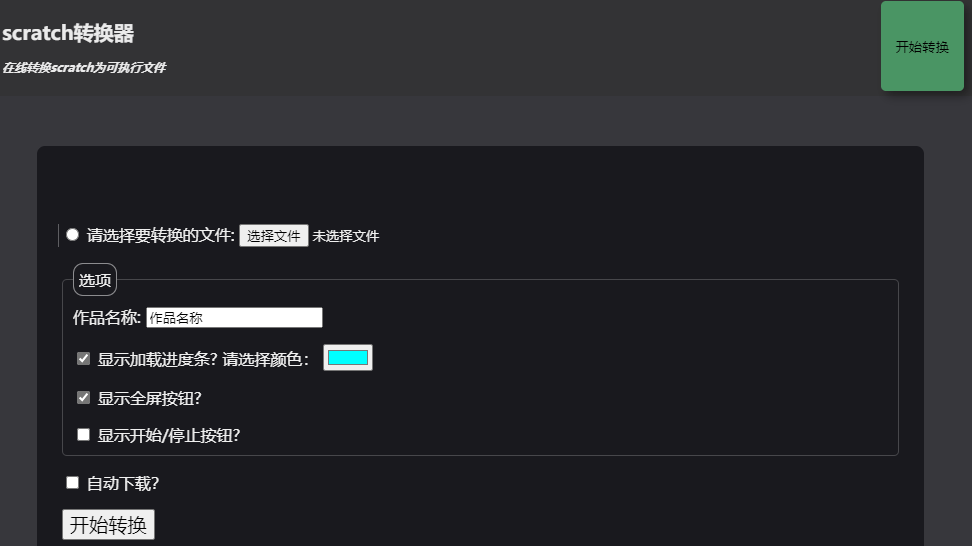Click the 作品名称: label before the input
Screen dimensions: 972x546
coord(107,318)
